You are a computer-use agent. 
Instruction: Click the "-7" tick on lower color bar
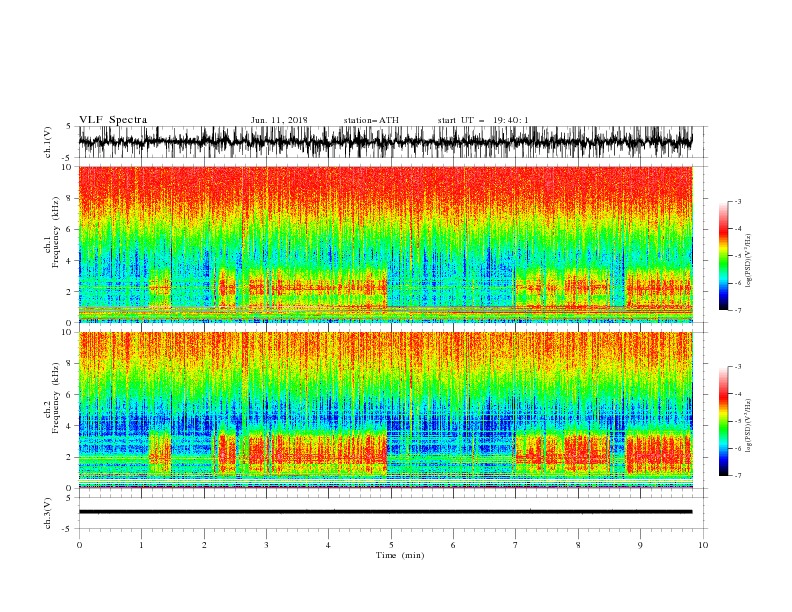(738, 476)
